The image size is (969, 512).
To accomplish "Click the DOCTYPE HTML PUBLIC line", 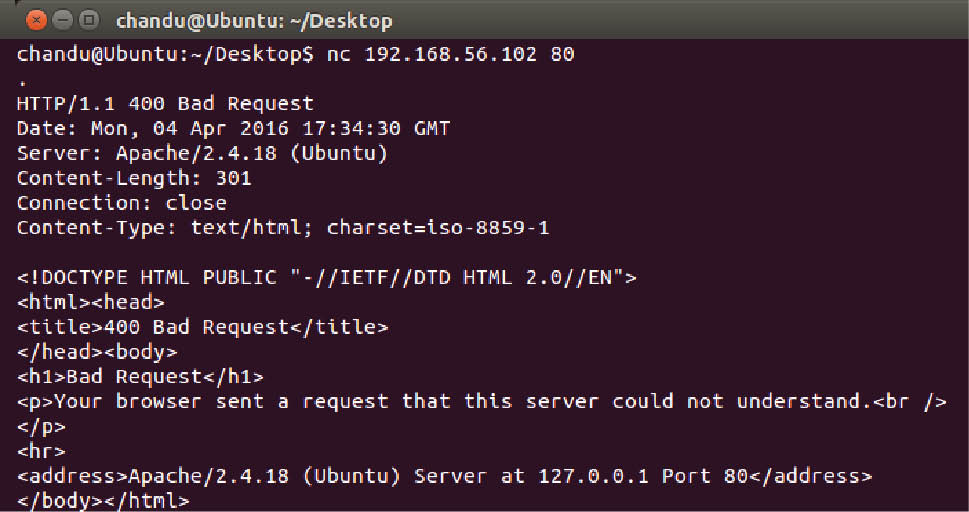I will (327, 277).
